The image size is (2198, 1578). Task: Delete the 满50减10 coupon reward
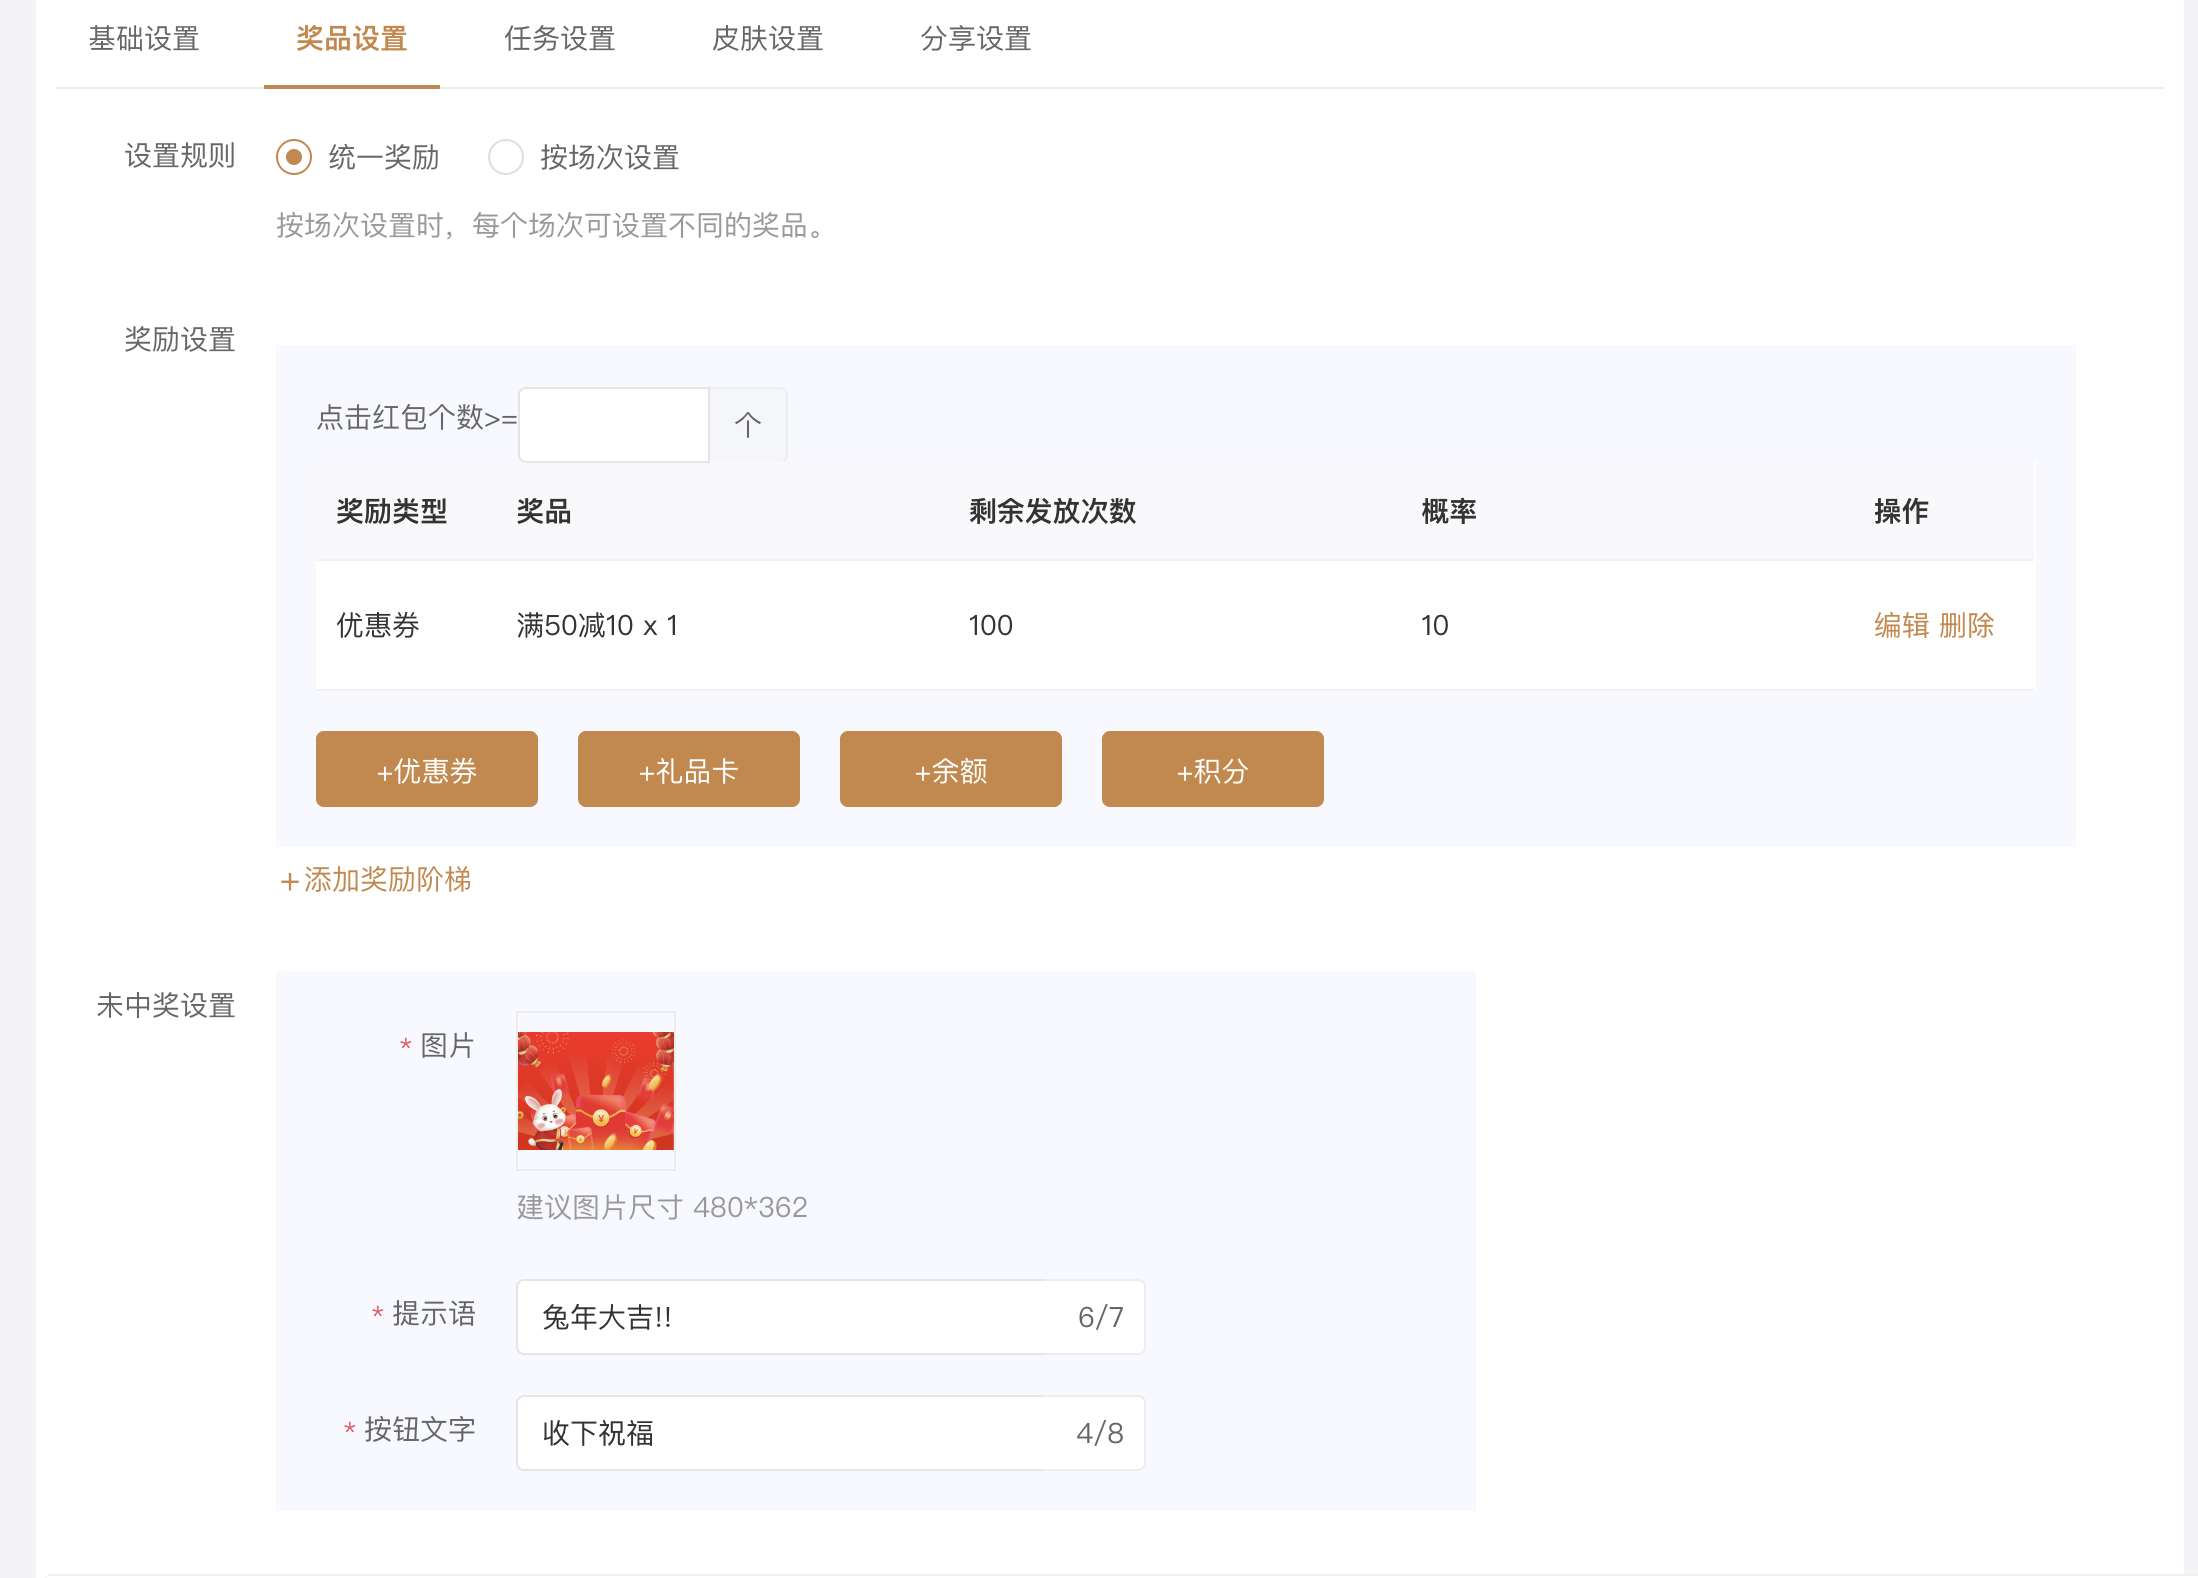(x=1966, y=625)
